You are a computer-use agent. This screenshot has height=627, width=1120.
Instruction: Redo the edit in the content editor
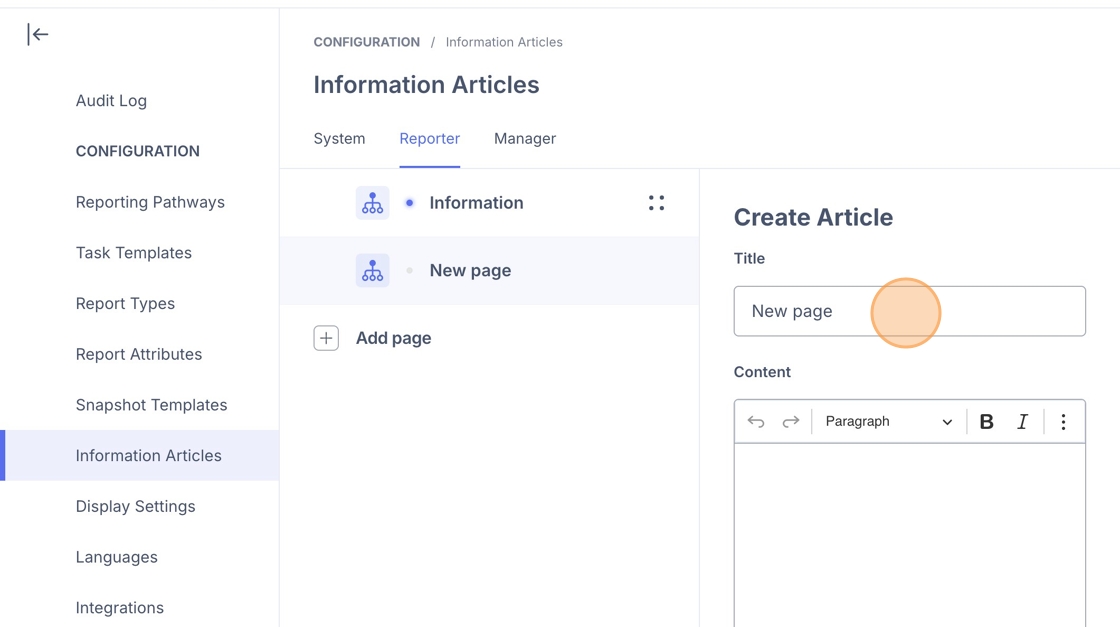point(791,421)
